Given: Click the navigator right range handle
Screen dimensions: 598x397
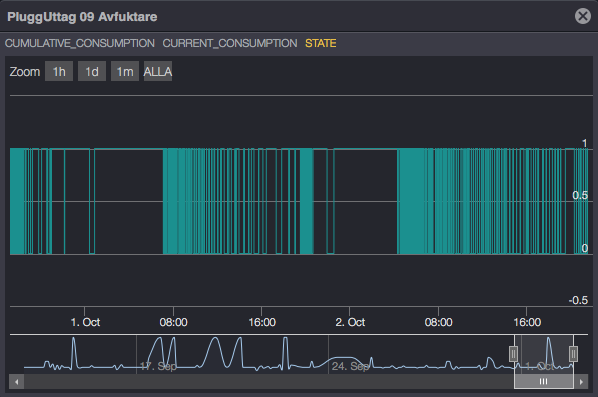Looking at the screenshot, I should (x=573, y=354).
